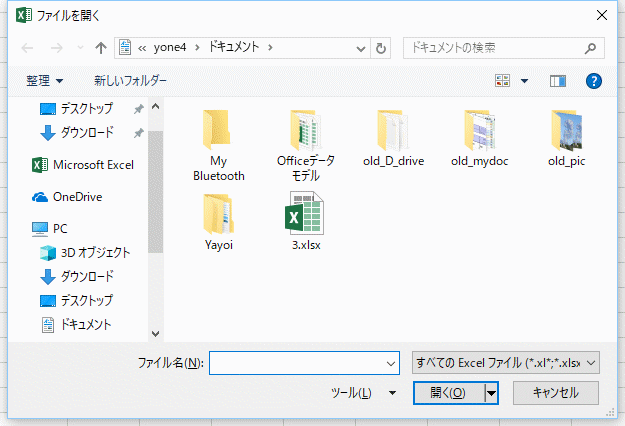Image resolution: width=625 pixels, height=426 pixels.
Task: Select OneDrive in navigation pane
Action: click(67, 197)
